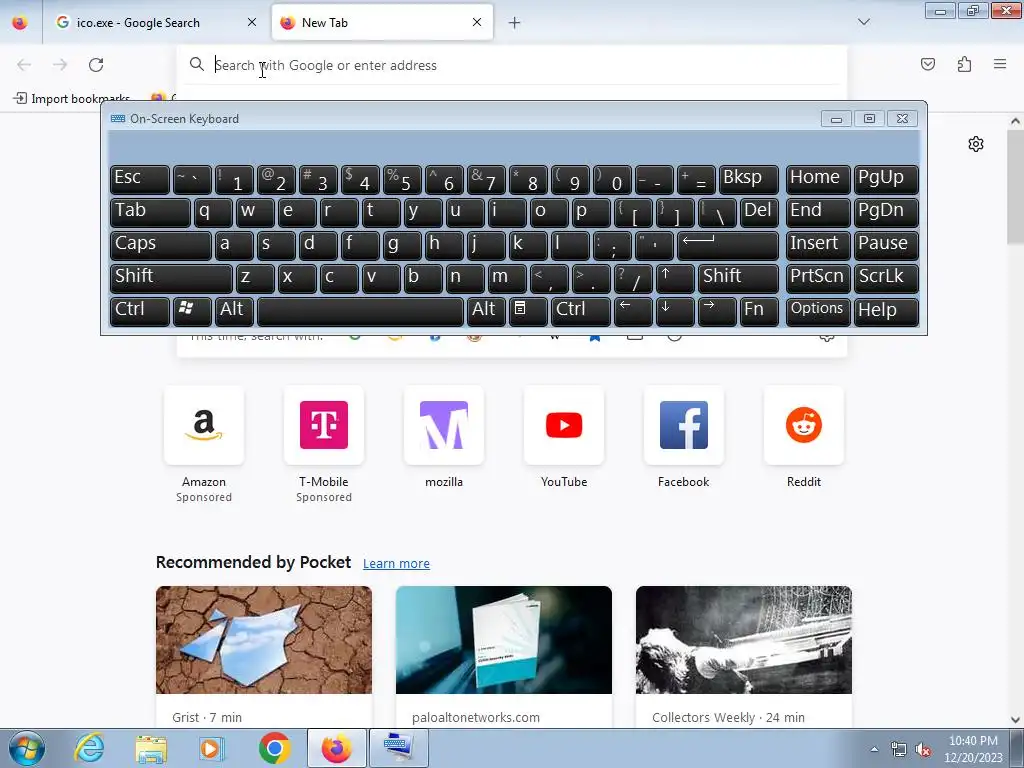Open the taskbar clock 10:40 PM
Viewport: 1024px width, 768px height.
point(973,748)
